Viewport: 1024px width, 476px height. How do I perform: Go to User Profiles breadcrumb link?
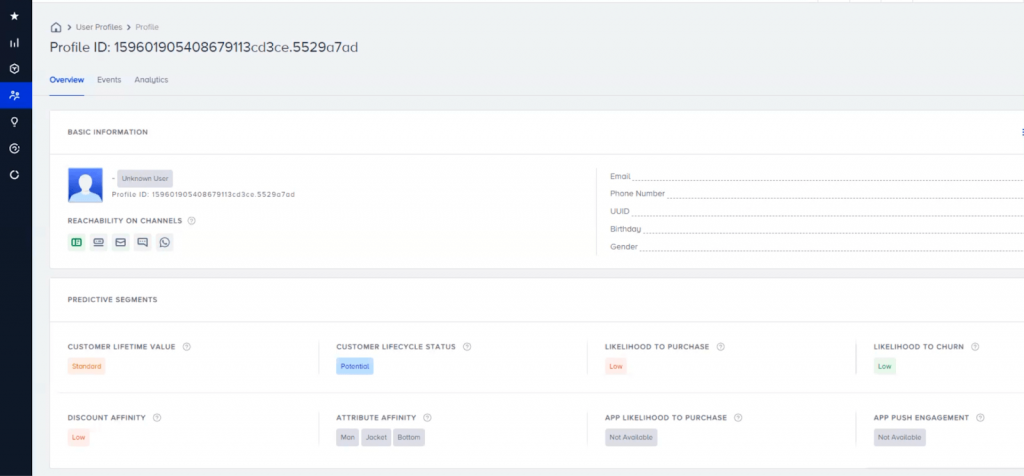tap(99, 27)
